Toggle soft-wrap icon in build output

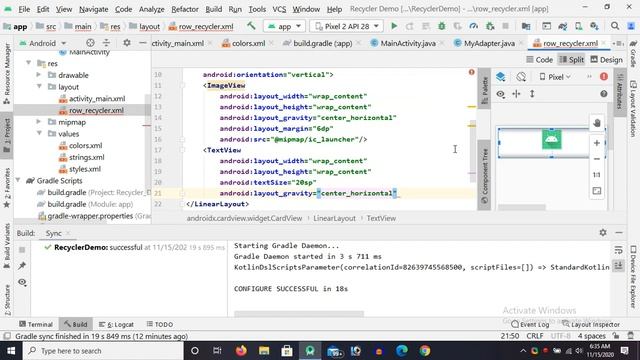point(618,250)
